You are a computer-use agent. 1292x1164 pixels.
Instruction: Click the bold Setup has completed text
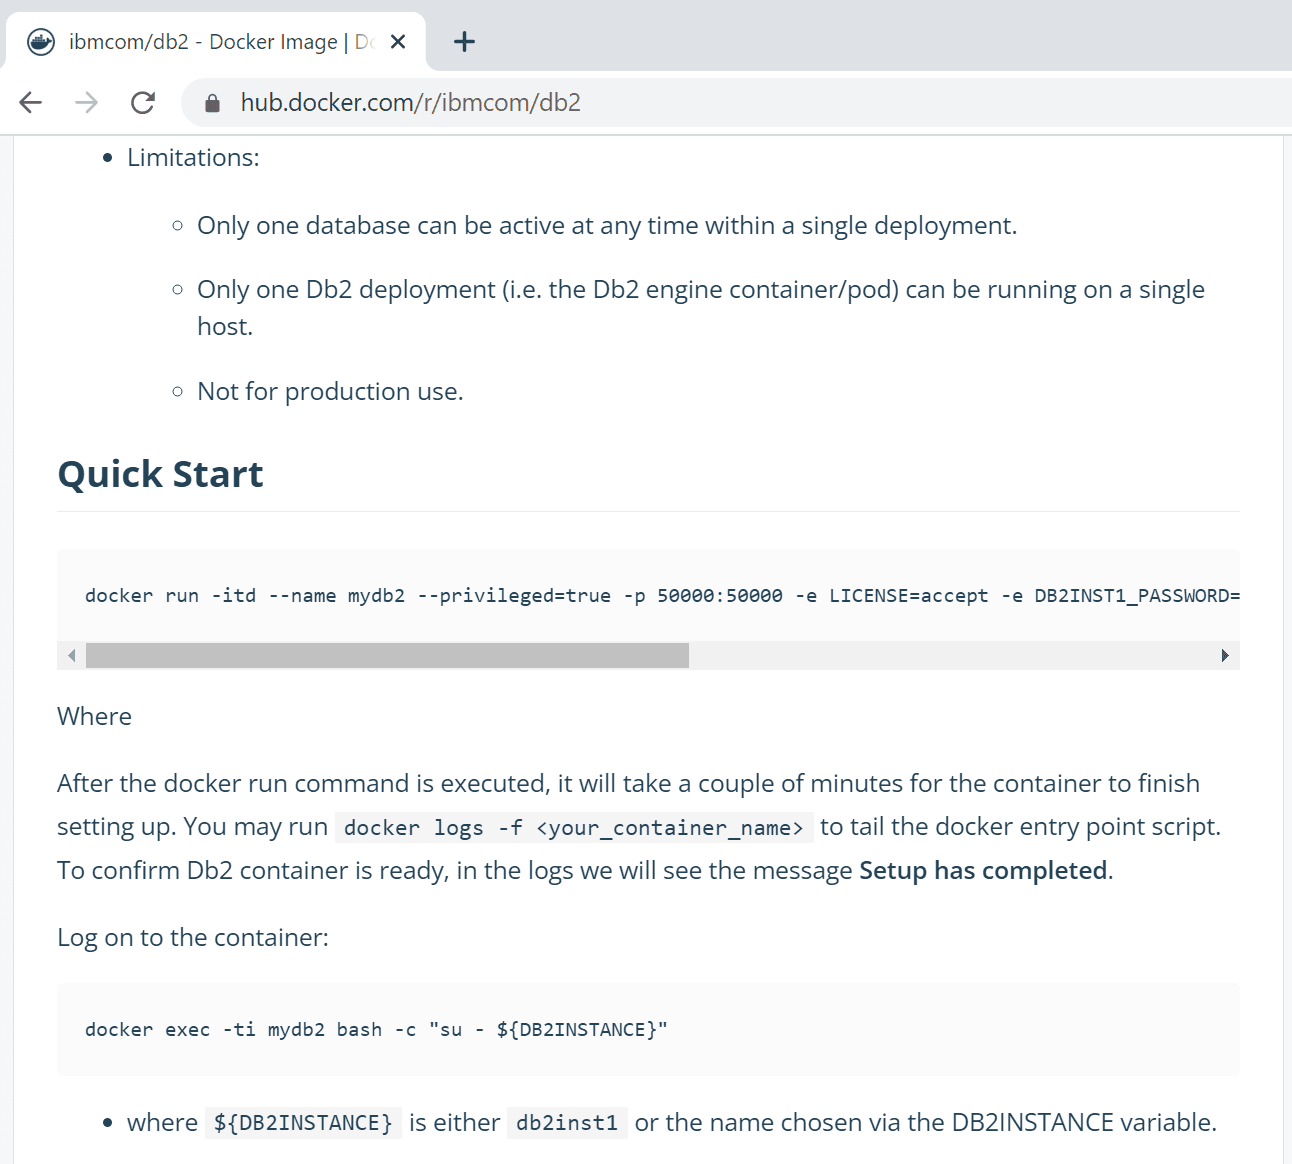[x=983, y=871]
